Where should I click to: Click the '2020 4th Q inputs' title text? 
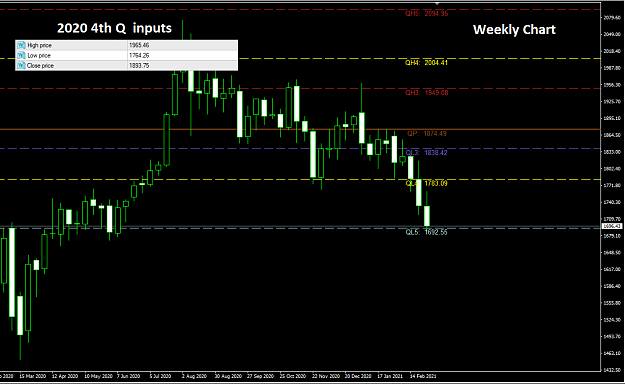(x=114, y=28)
